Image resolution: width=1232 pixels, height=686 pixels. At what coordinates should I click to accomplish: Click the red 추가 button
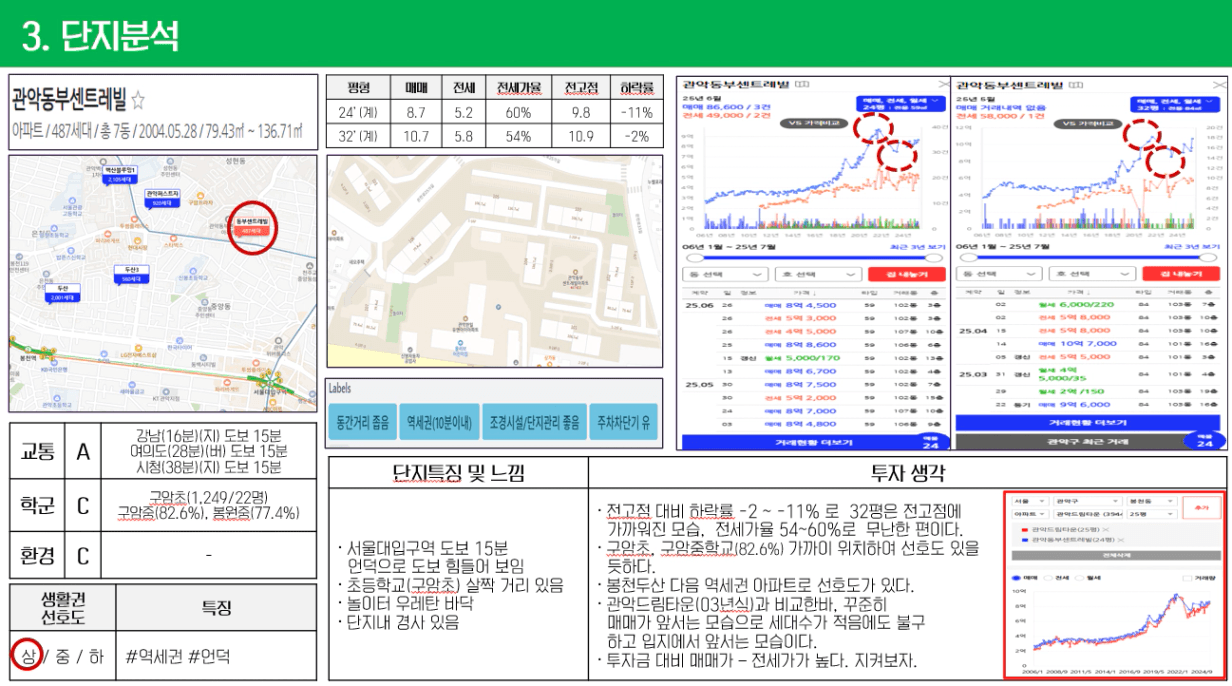(1202, 507)
